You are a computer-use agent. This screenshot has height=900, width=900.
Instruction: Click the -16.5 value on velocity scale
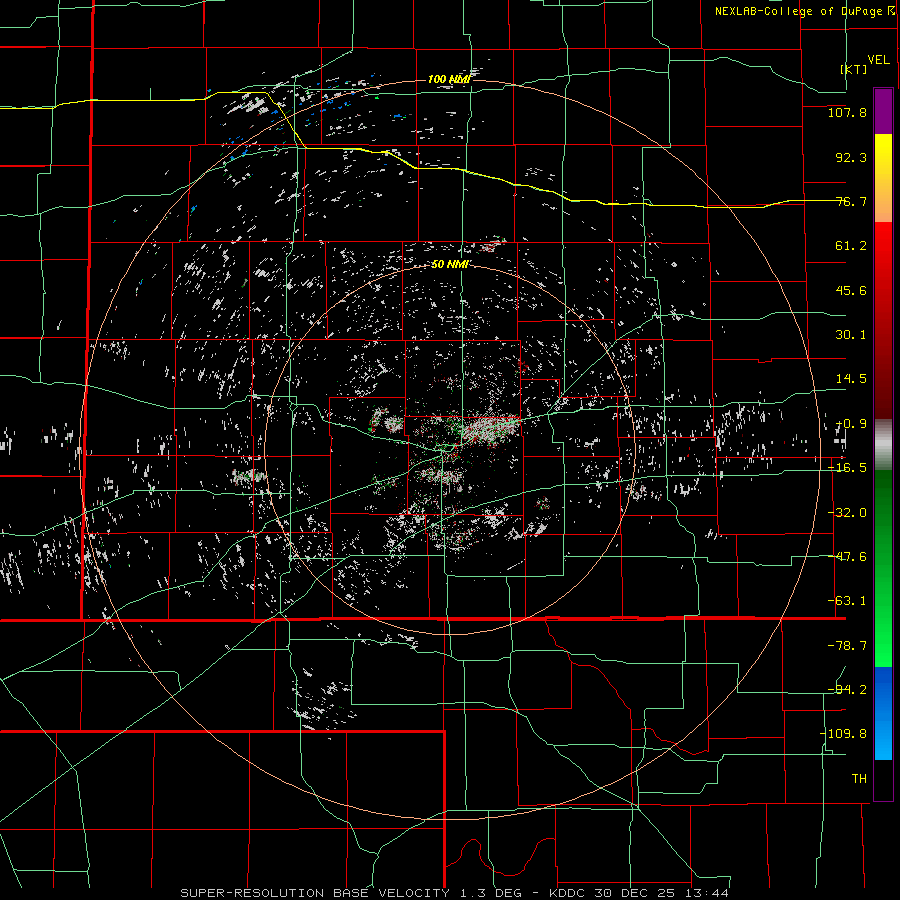point(847,468)
